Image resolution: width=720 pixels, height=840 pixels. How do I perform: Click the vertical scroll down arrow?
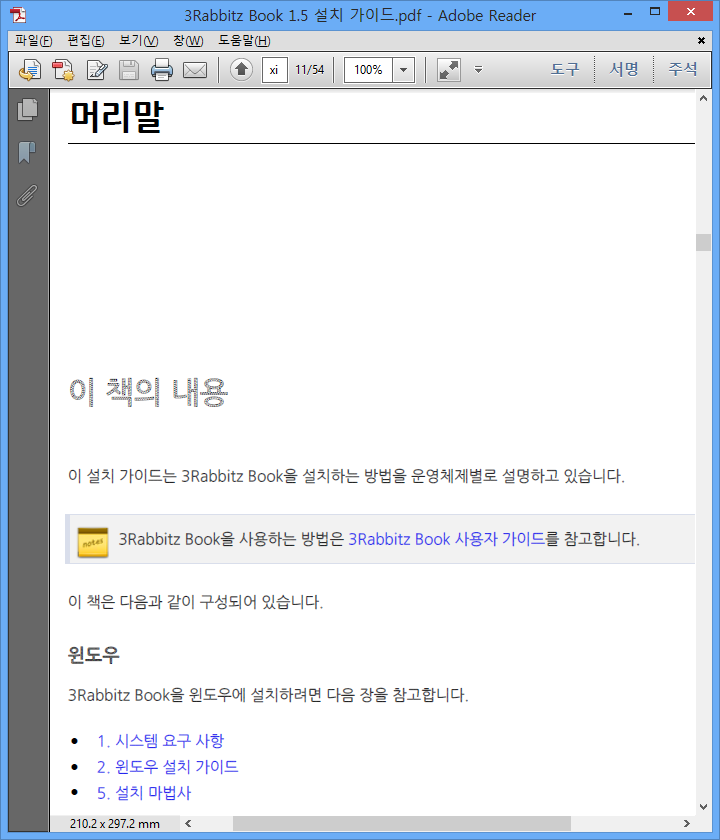coord(703,807)
